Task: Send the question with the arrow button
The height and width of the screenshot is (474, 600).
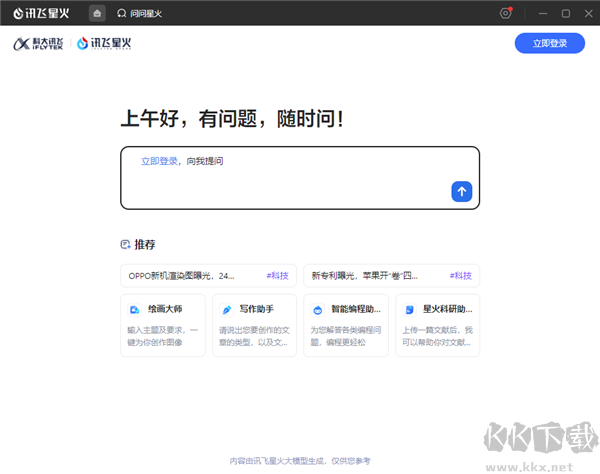Action: click(x=461, y=191)
